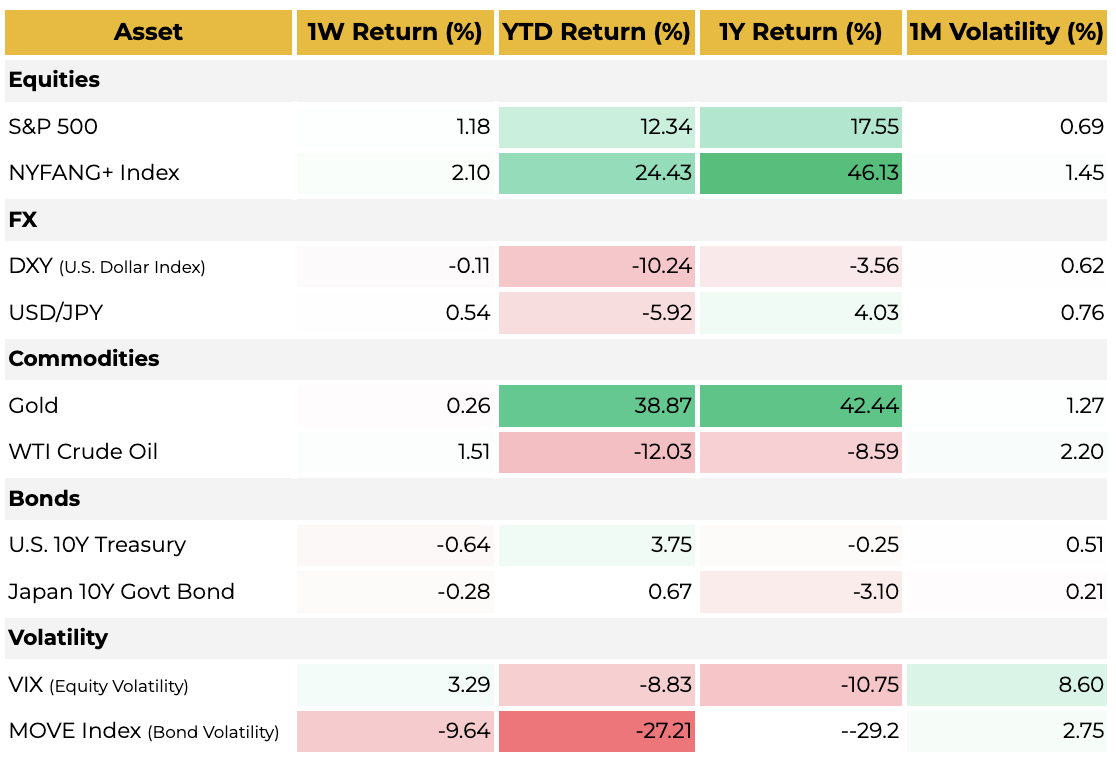This screenshot has width=1116, height=758.
Task: Select the 1W Return (%) header
Action: (x=394, y=32)
